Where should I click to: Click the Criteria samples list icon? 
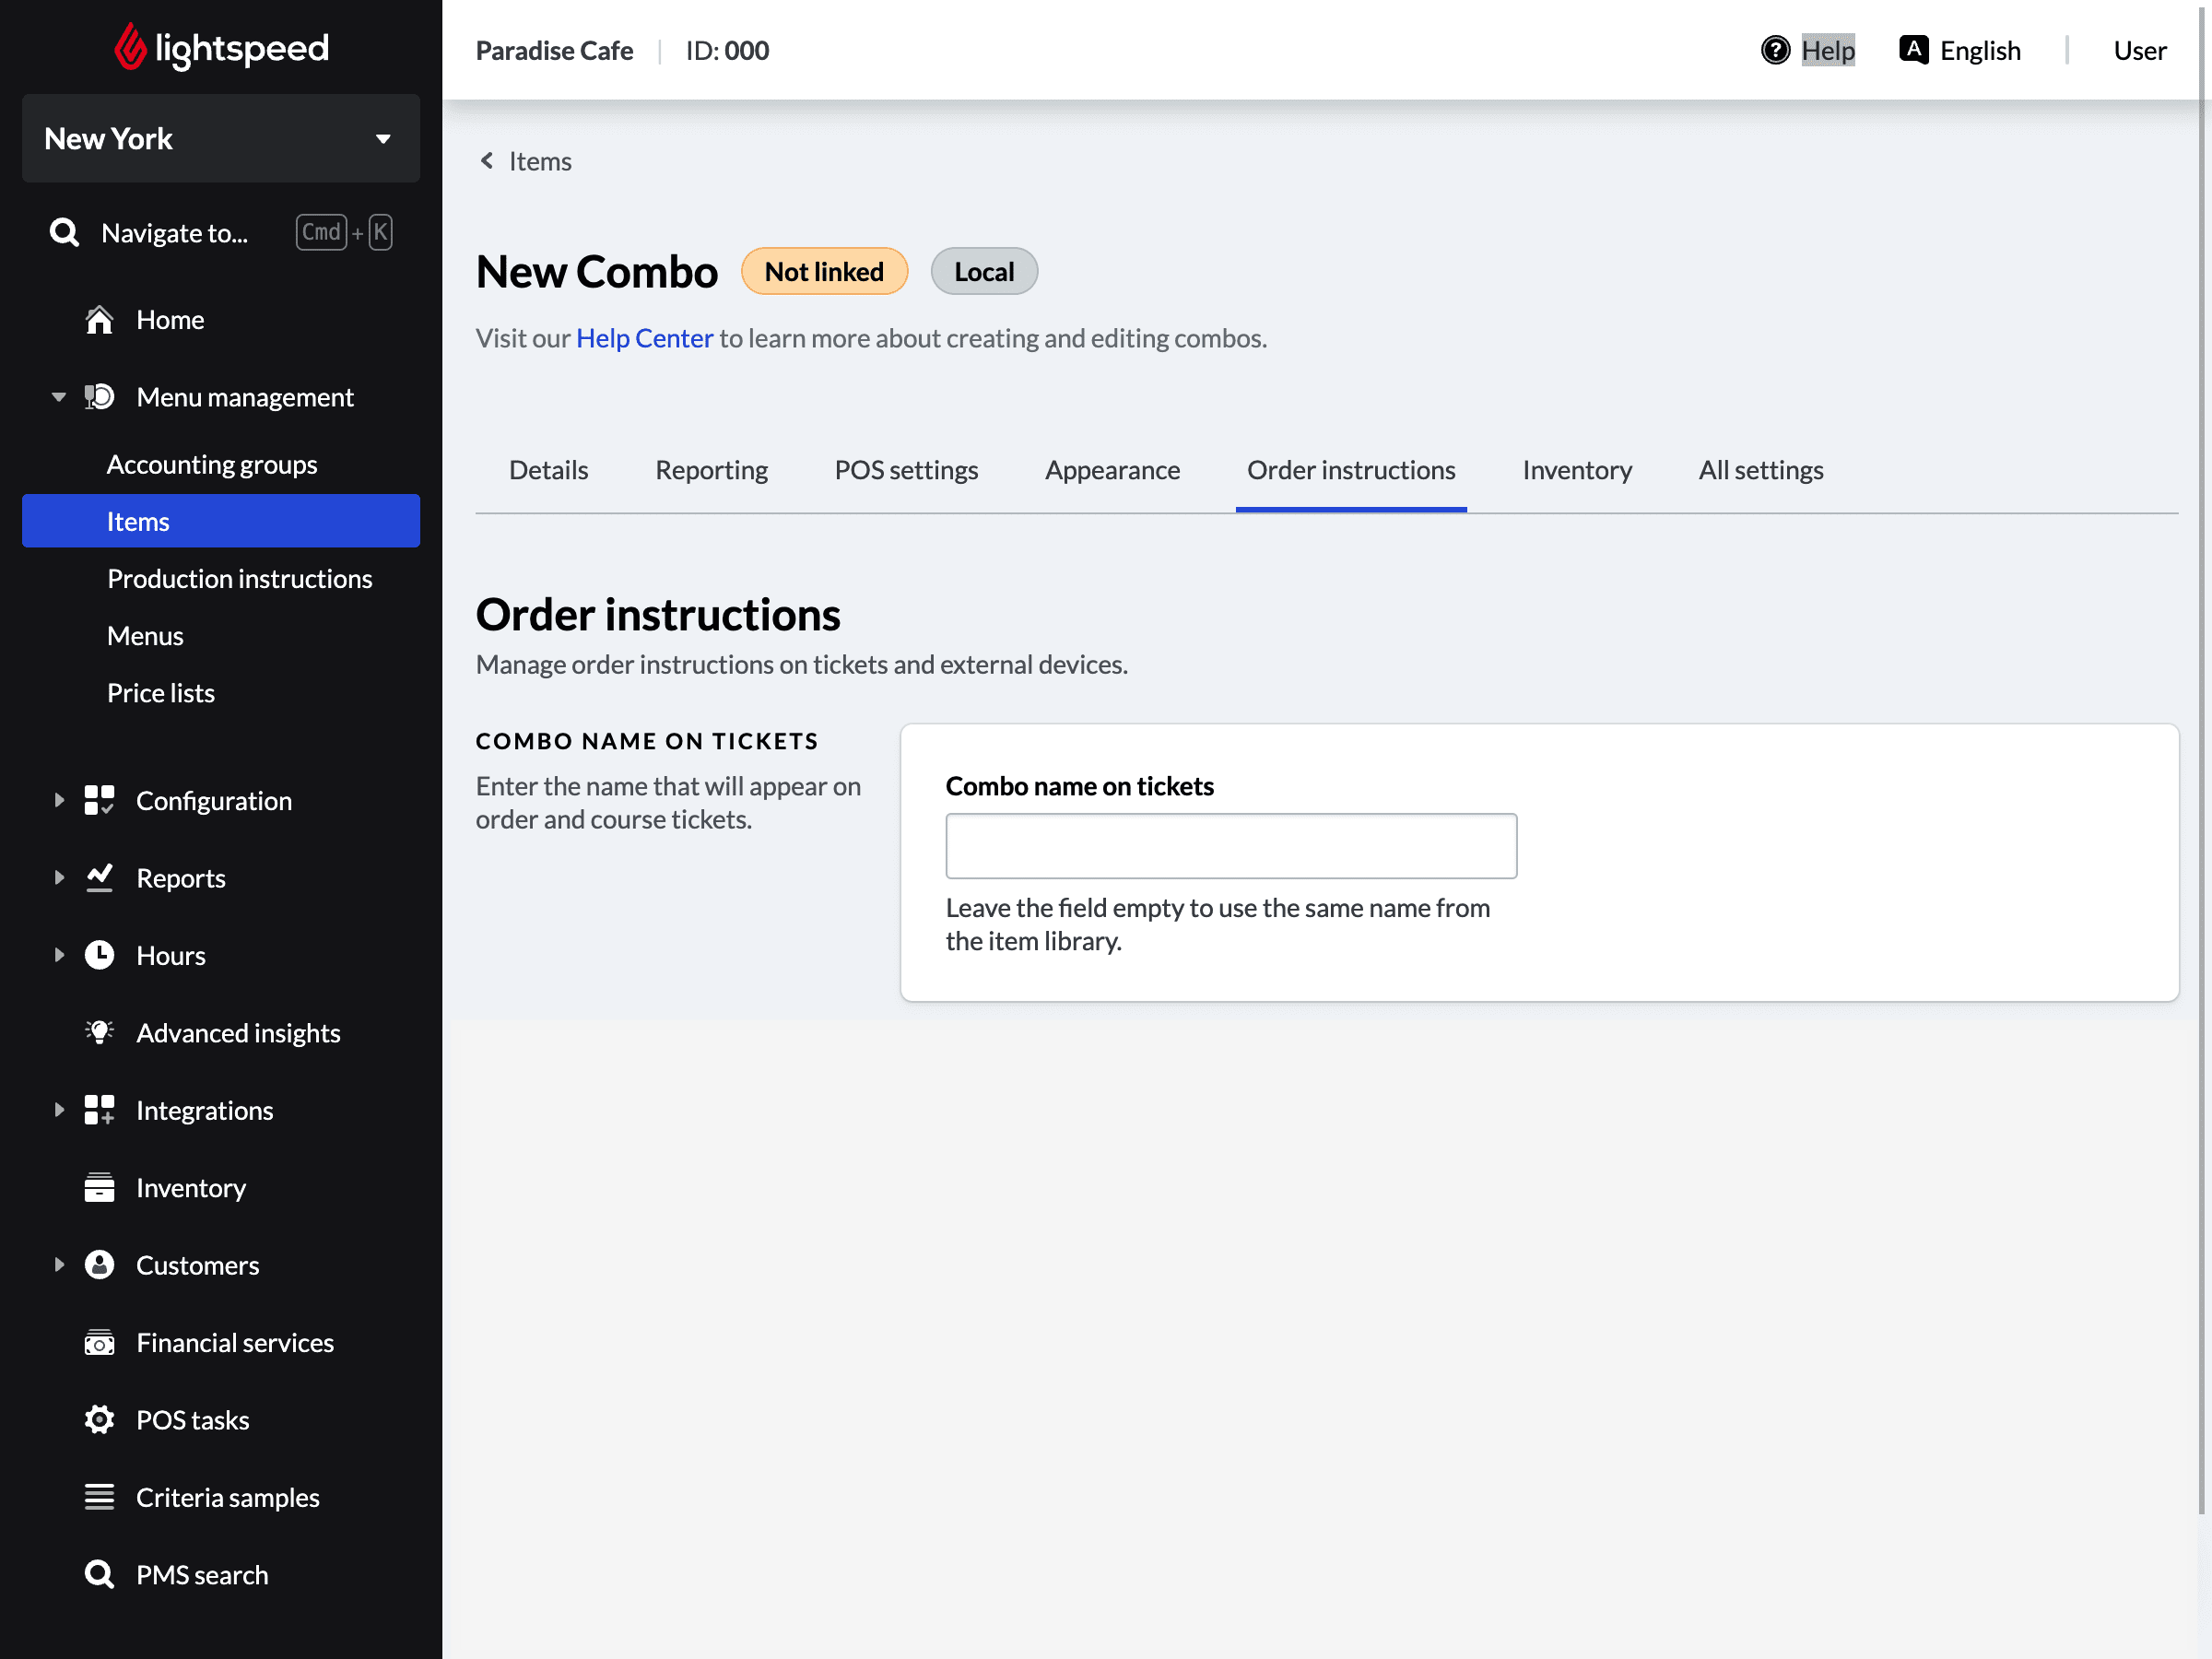(99, 1496)
